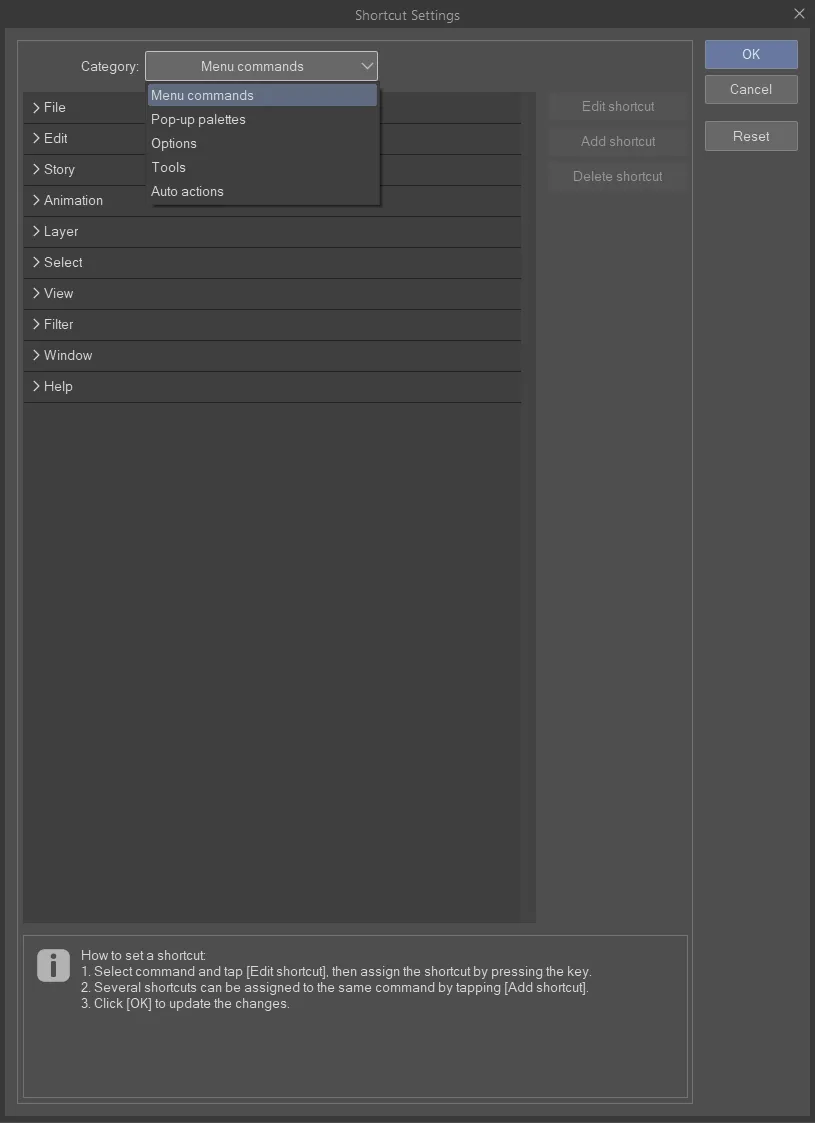This screenshot has width=815, height=1123.
Task: Expand the Story command group
Action: point(37,170)
